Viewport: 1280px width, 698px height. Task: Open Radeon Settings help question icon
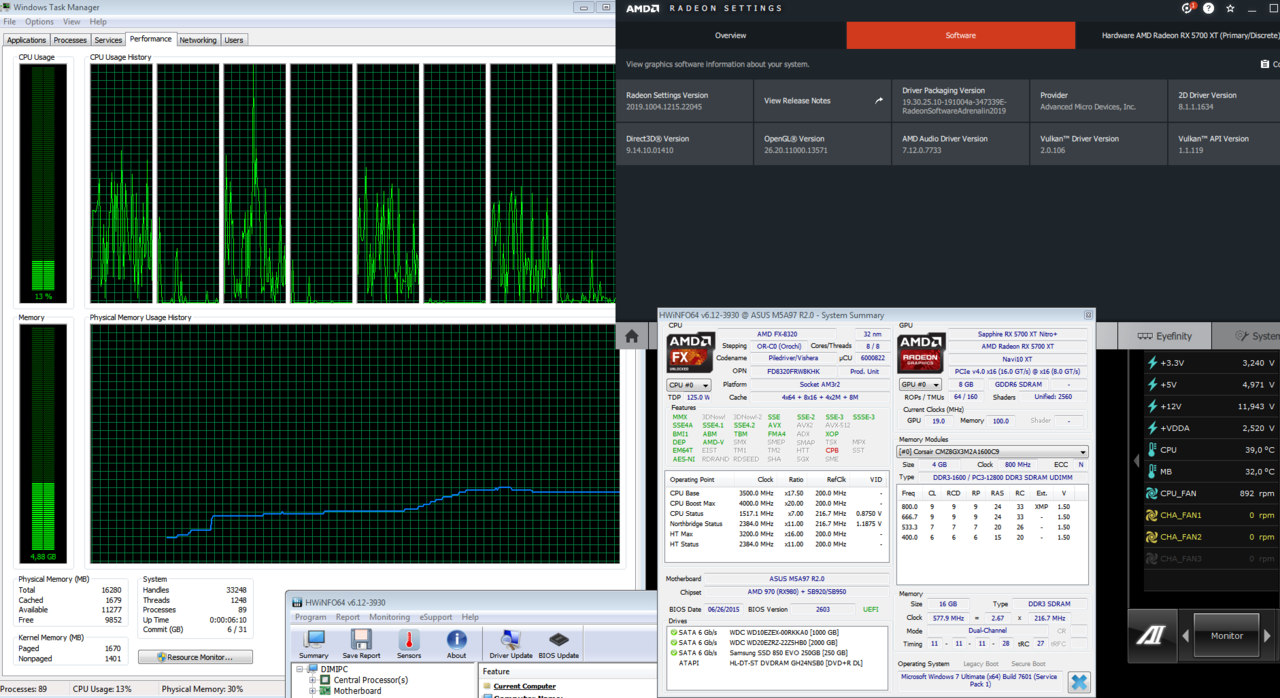(1209, 8)
